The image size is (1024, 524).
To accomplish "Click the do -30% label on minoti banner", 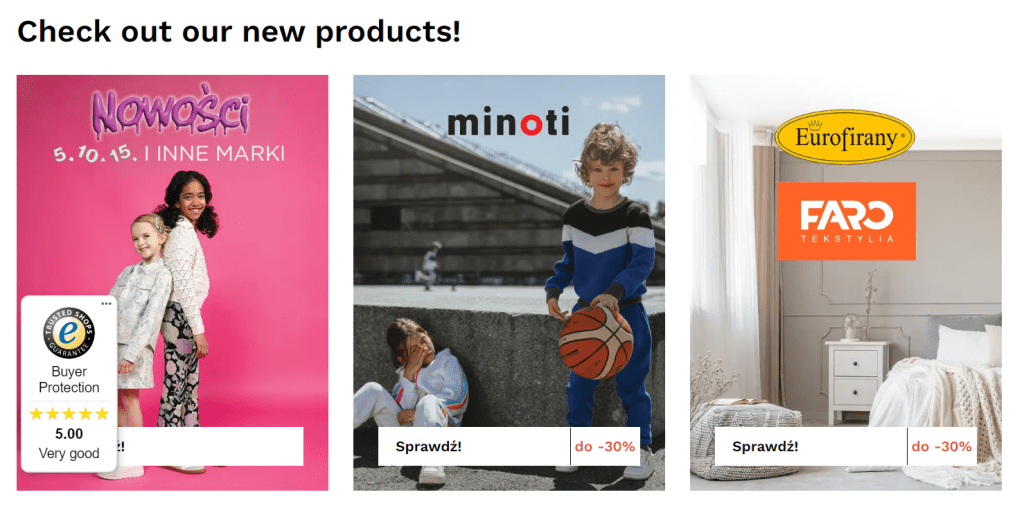I will 605,447.
